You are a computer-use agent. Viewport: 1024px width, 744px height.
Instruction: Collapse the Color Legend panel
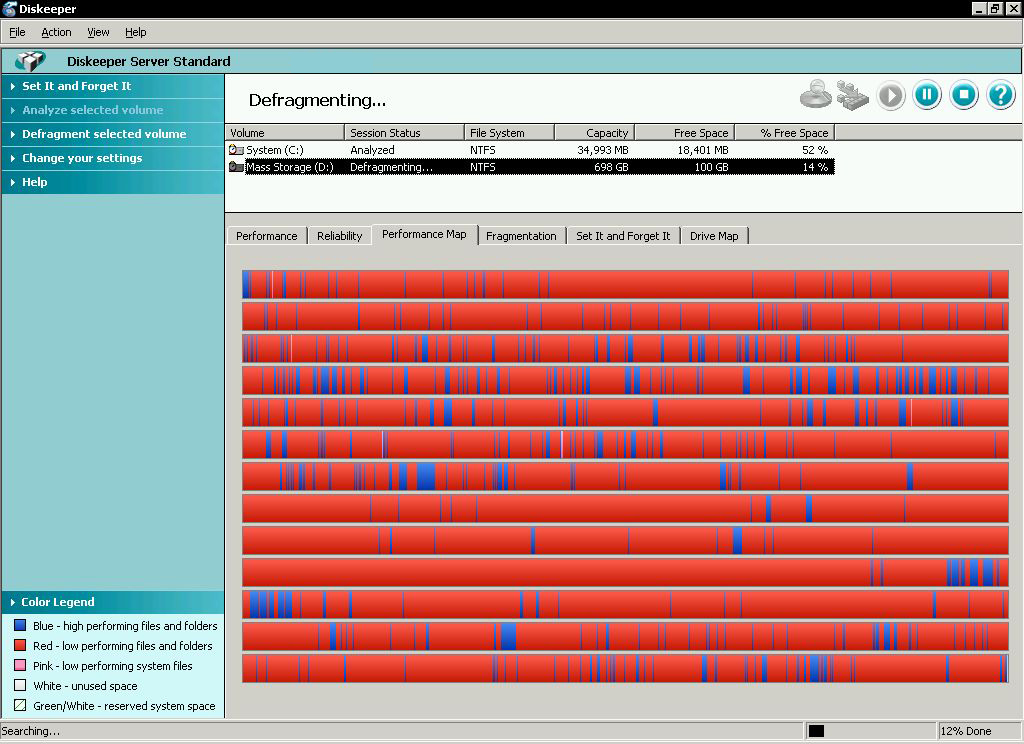tap(113, 602)
